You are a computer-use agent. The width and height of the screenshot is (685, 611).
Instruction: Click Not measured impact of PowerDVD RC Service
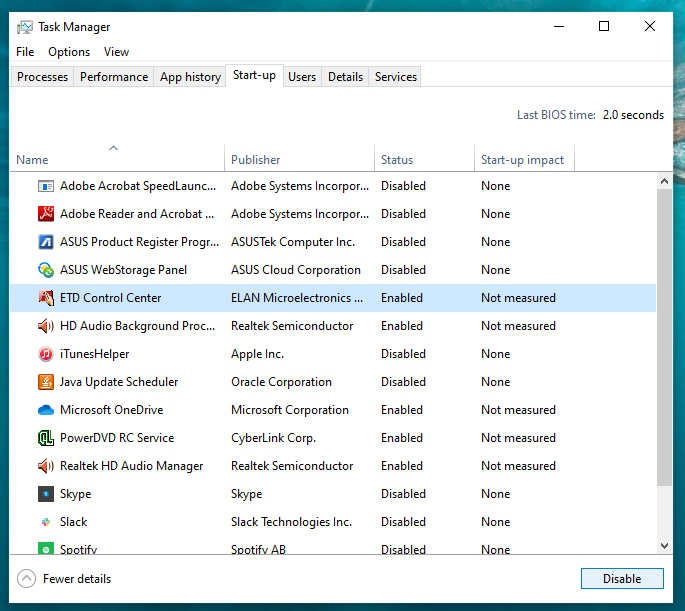point(518,438)
